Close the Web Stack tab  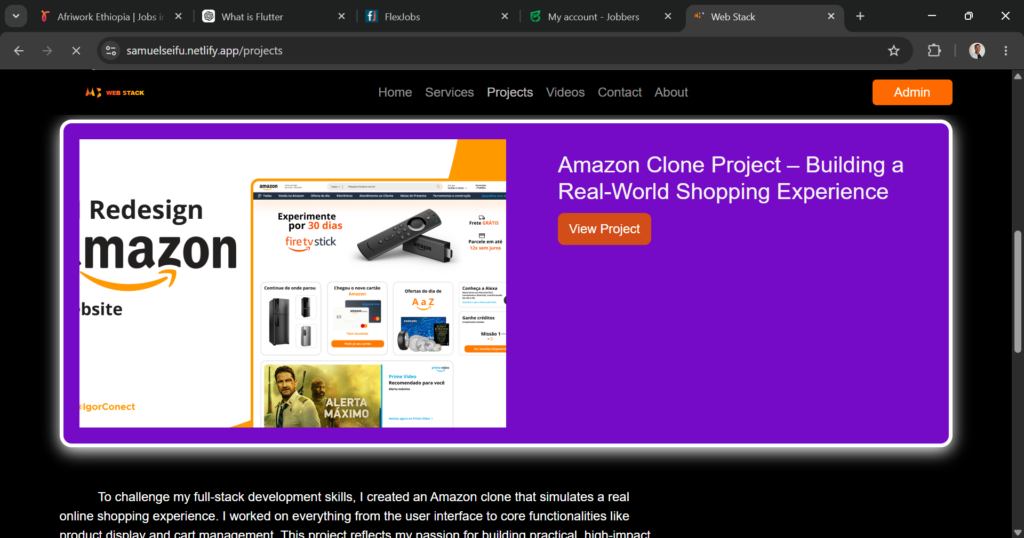pyautogui.click(x=831, y=16)
